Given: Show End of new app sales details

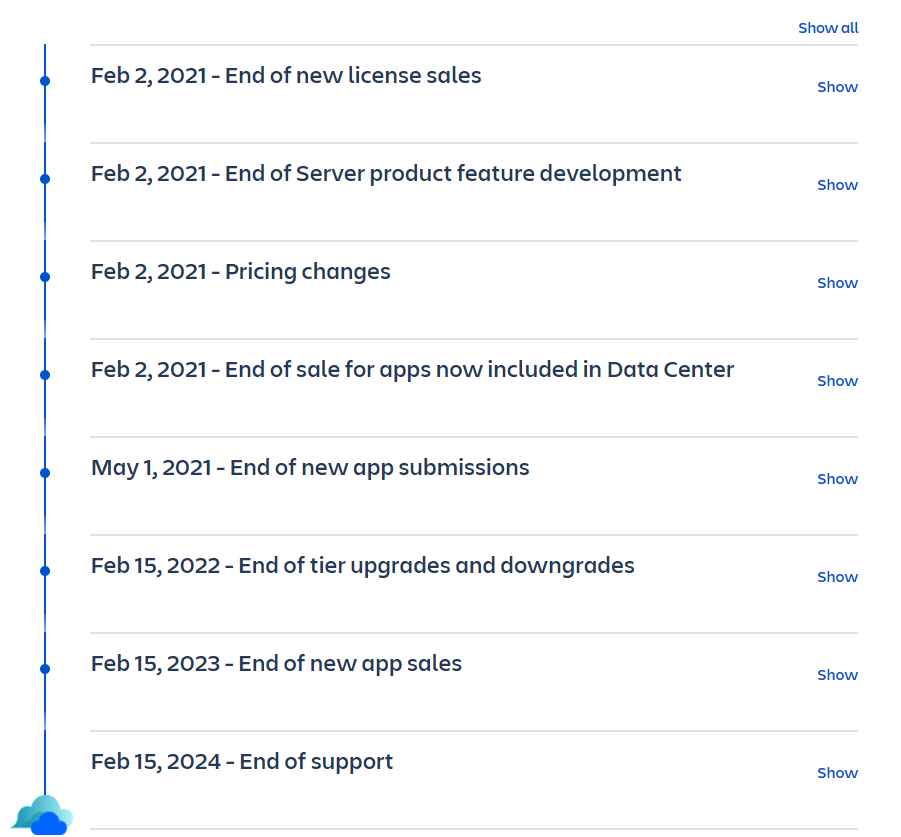Looking at the screenshot, I should 837,675.
